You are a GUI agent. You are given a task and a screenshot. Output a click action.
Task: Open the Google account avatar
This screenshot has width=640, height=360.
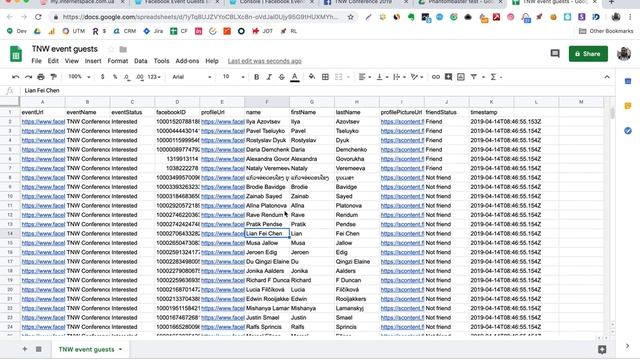pos(624,53)
